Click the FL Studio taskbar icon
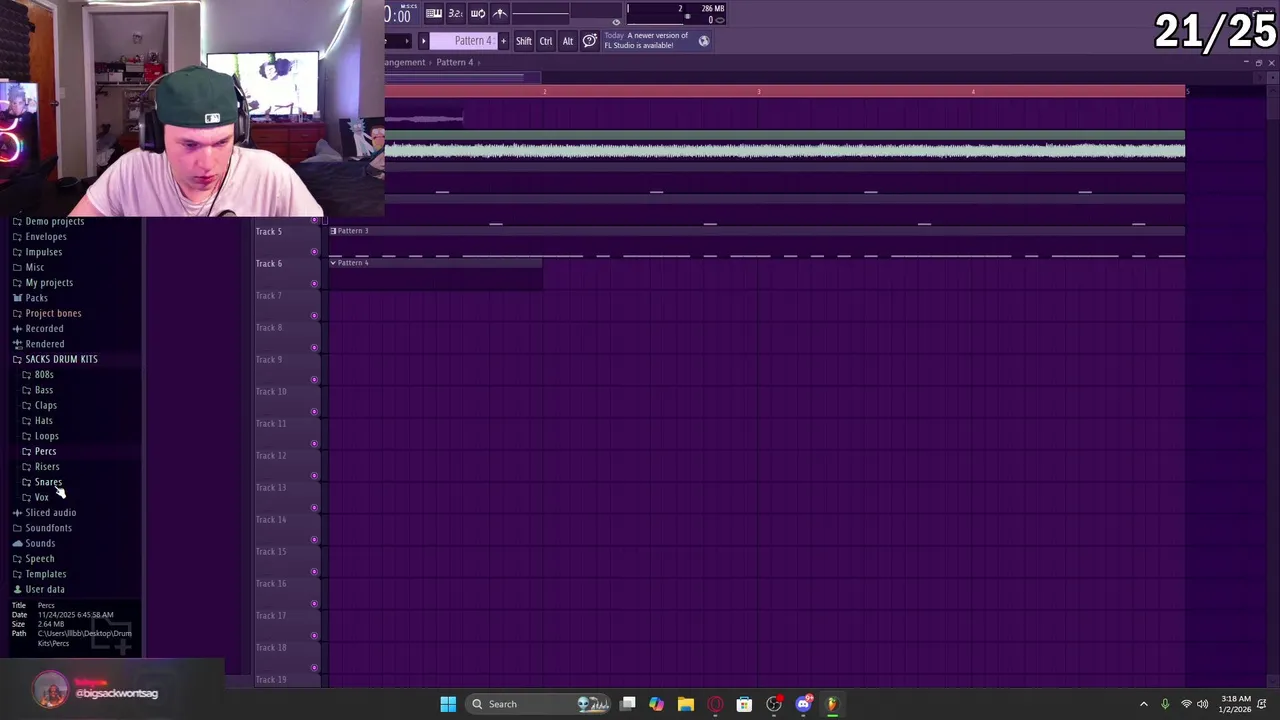Screen dimensions: 1280x720 (832, 704)
